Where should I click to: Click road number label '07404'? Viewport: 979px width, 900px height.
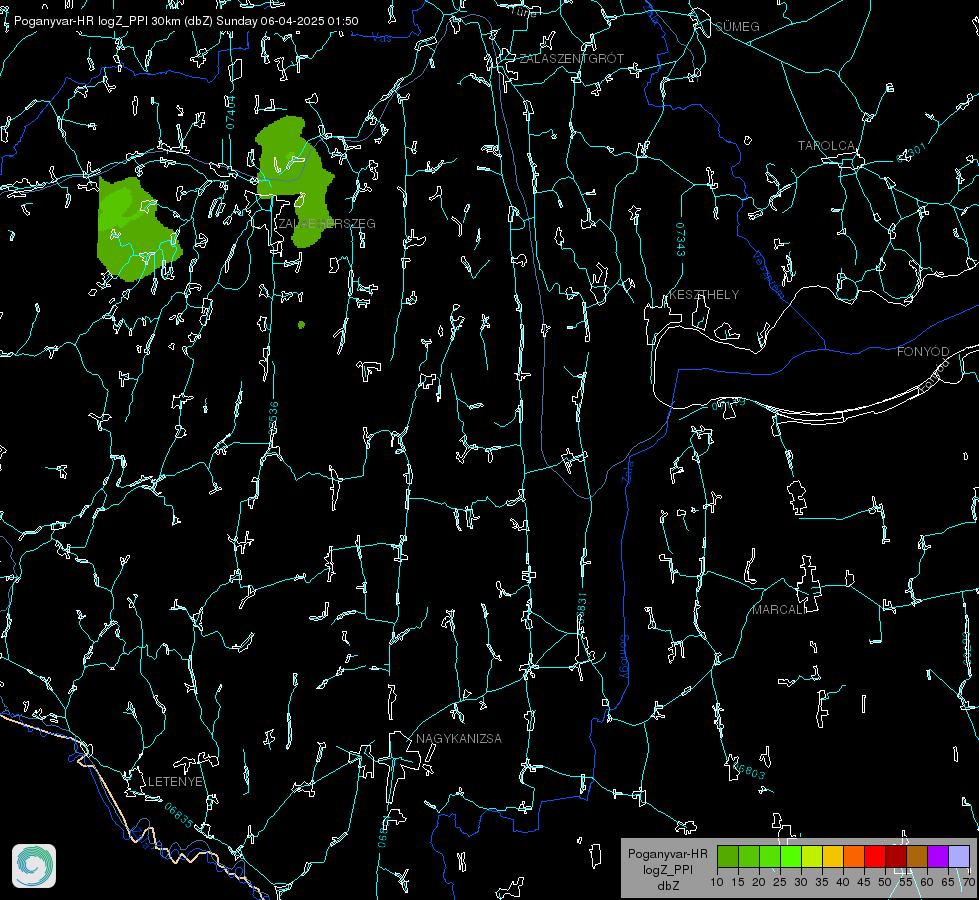pyautogui.click(x=230, y=112)
